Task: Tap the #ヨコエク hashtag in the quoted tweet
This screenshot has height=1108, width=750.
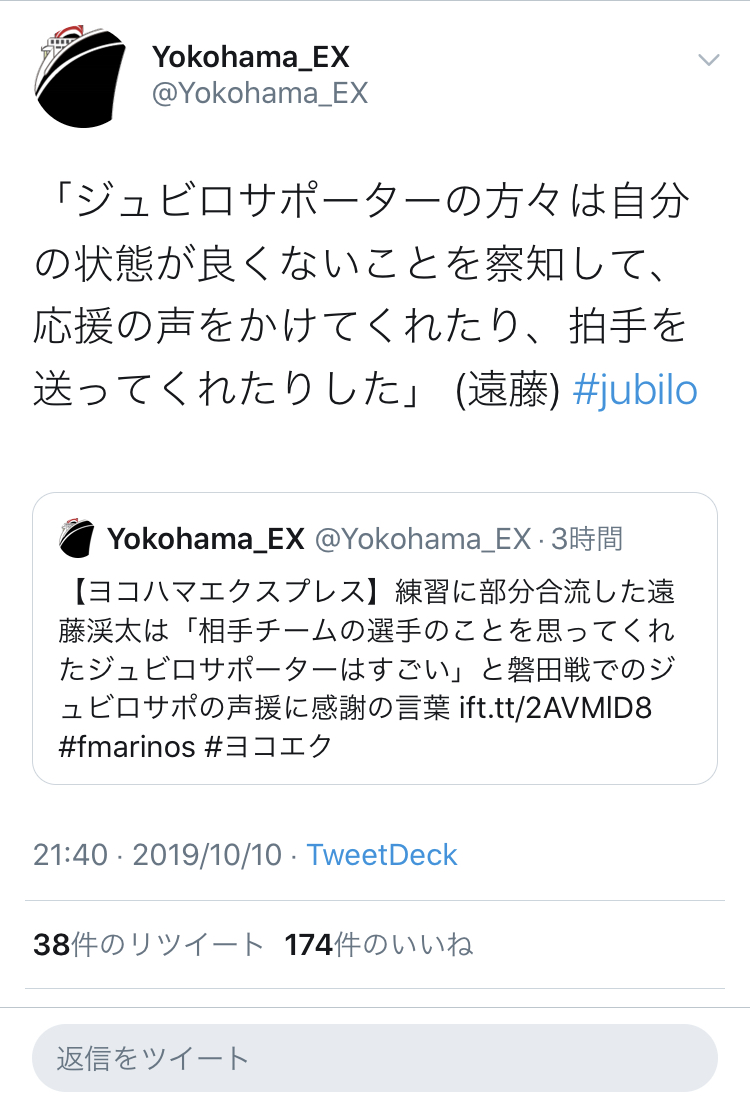Action: coord(269,746)
